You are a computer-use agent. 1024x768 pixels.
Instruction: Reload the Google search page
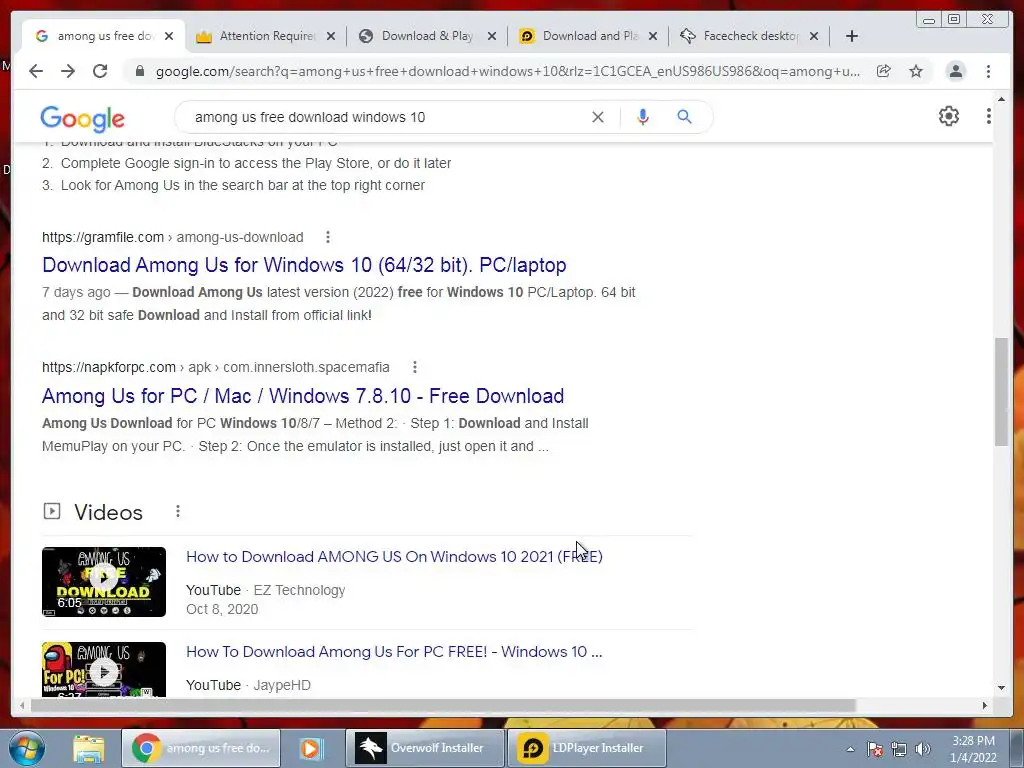coord(100,71)
